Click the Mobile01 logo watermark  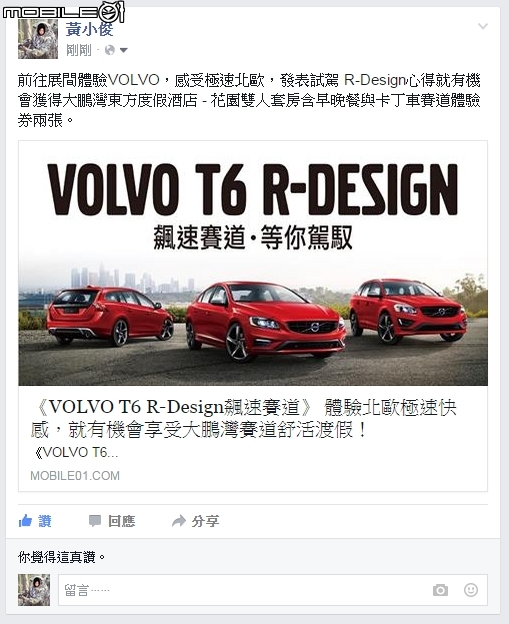point(64,12)
